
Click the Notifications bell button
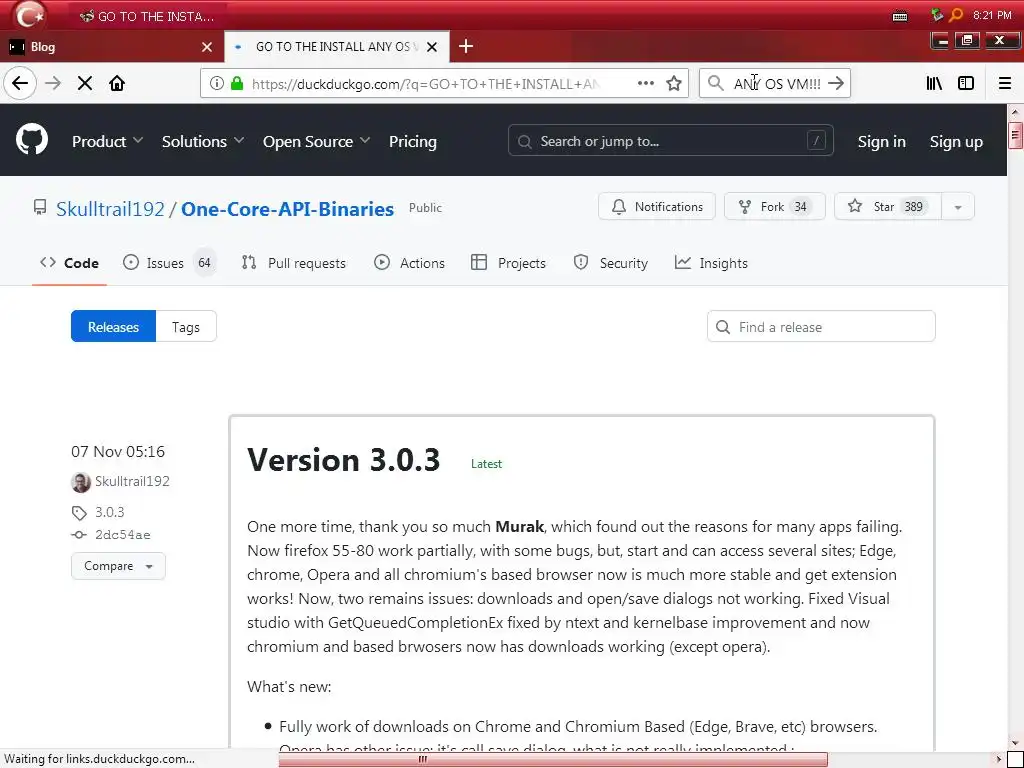[x=656, y=207]
